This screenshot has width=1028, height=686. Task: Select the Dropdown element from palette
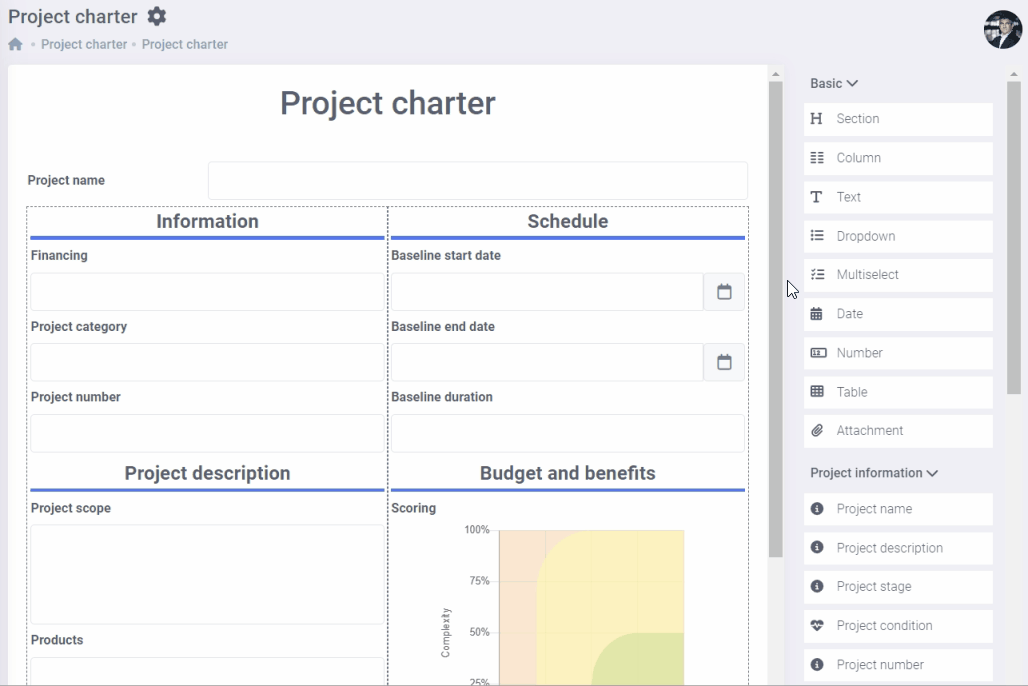tap(865, 236)
